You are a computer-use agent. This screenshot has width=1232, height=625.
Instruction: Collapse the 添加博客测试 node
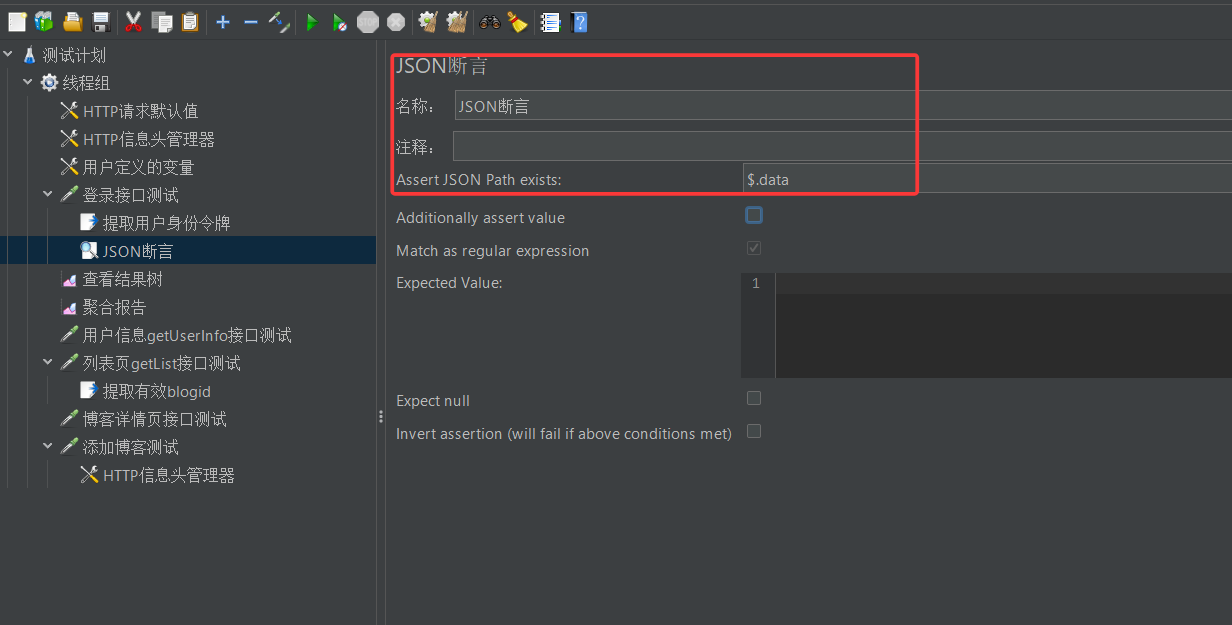(x=48, y=446)
